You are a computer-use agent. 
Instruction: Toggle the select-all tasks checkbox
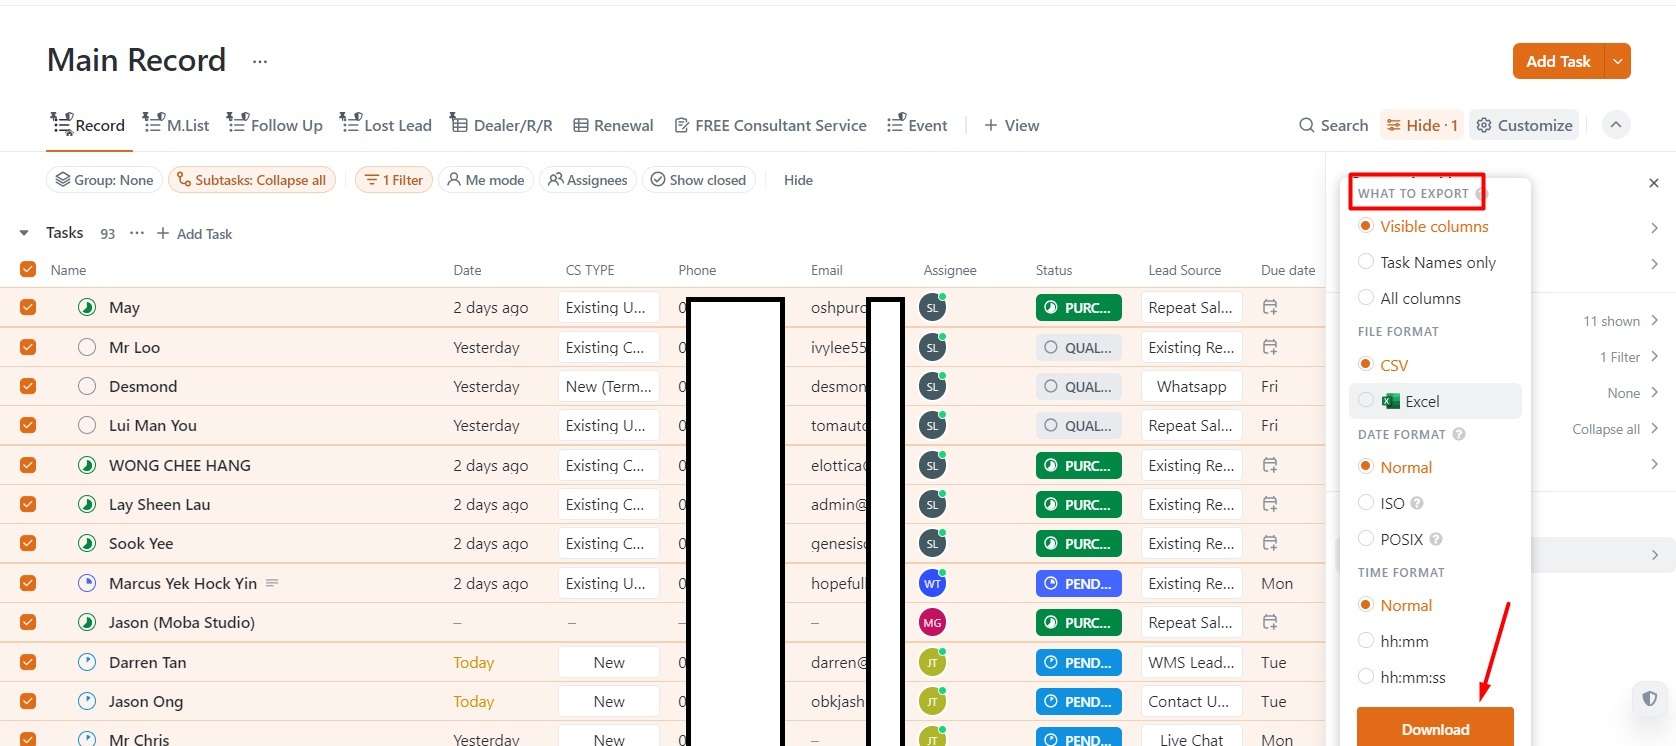28,270
